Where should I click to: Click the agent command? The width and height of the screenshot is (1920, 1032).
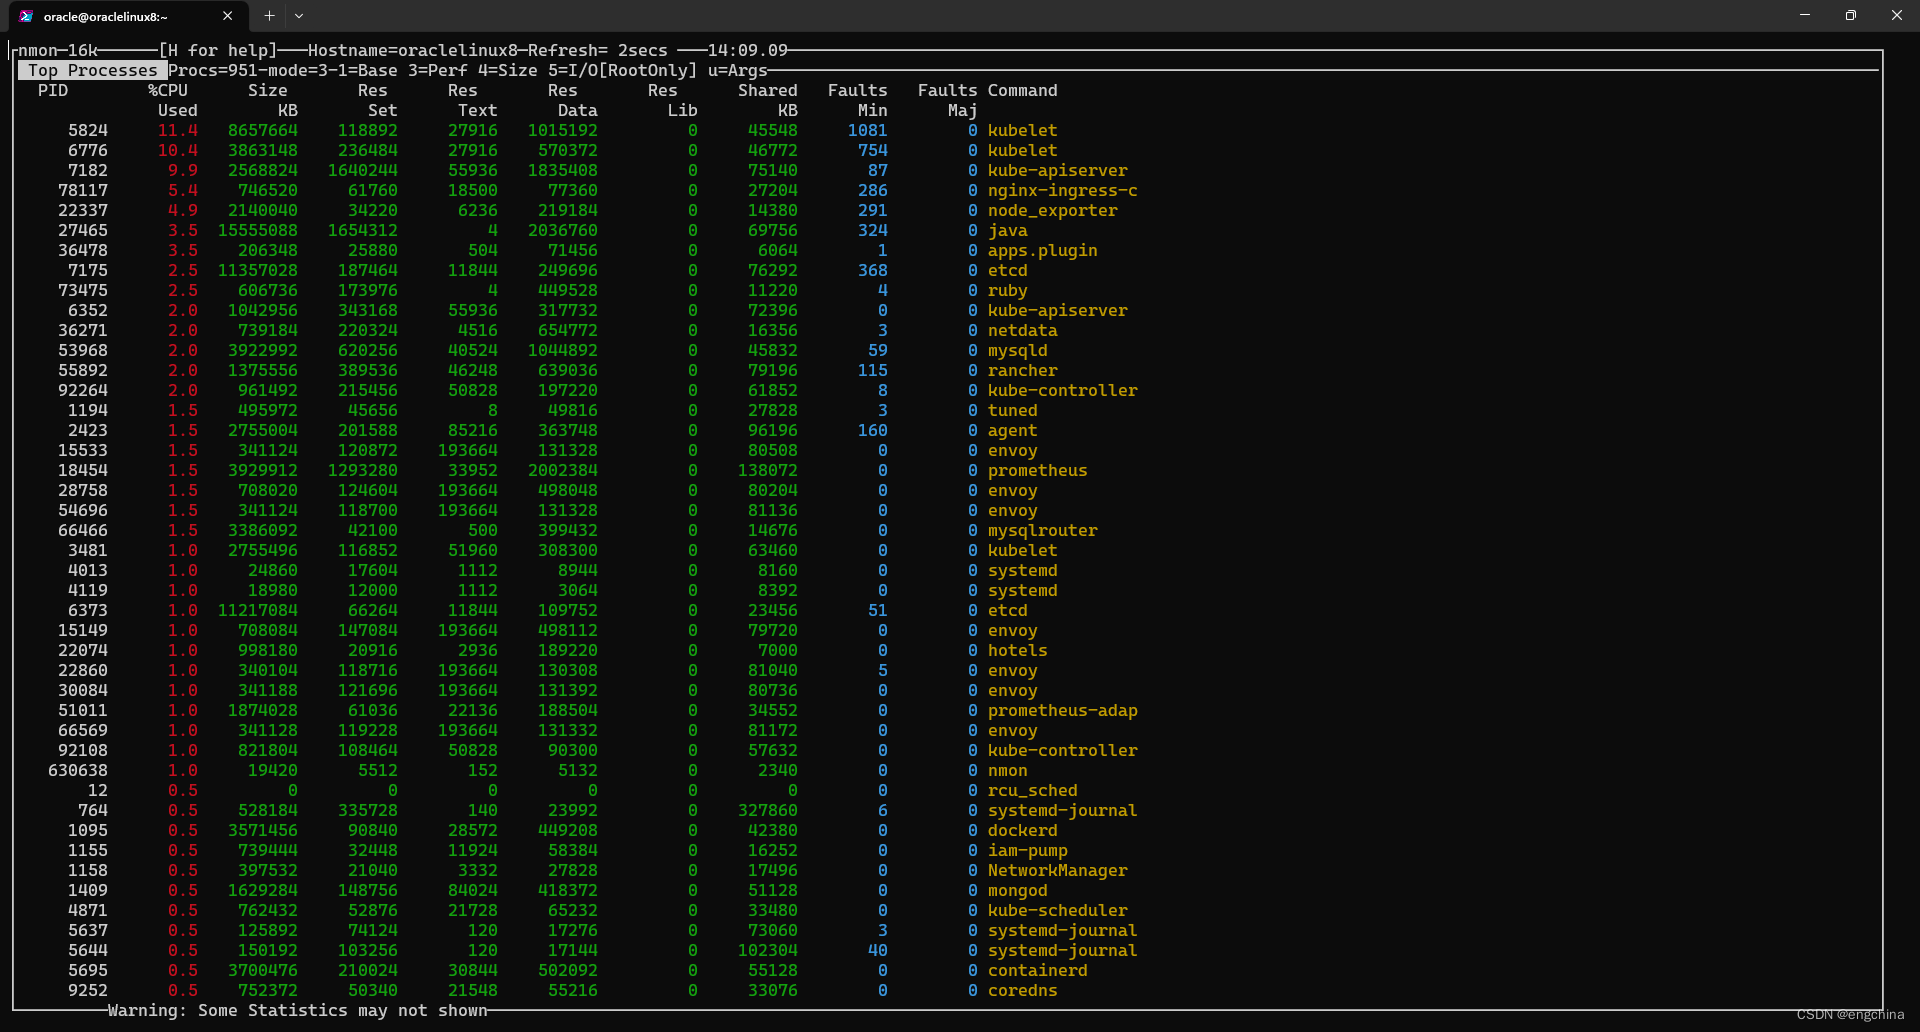(x=1012, y=430)
